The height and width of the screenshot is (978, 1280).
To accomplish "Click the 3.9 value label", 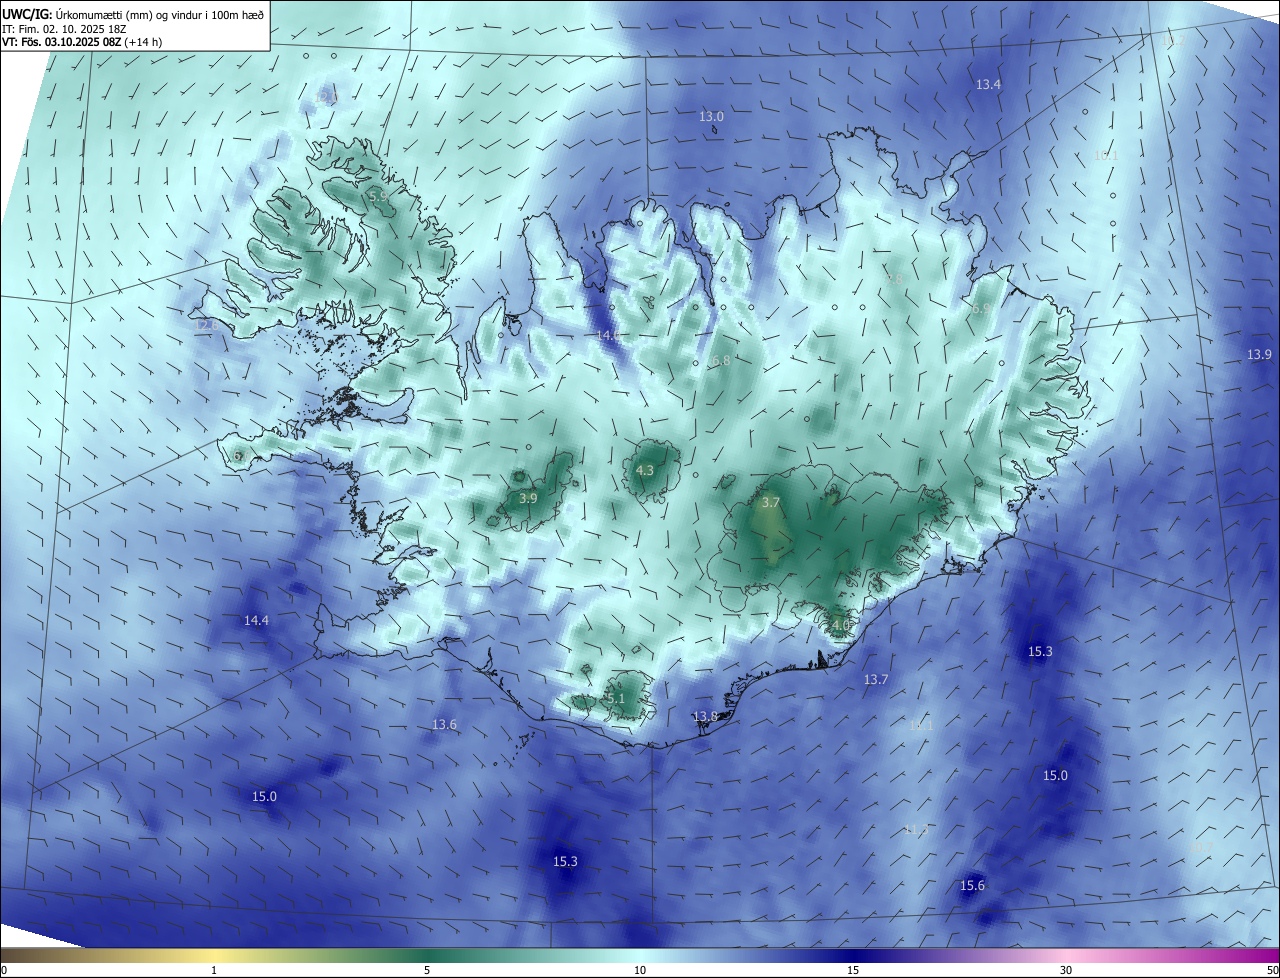I will [x=528, y=498].
